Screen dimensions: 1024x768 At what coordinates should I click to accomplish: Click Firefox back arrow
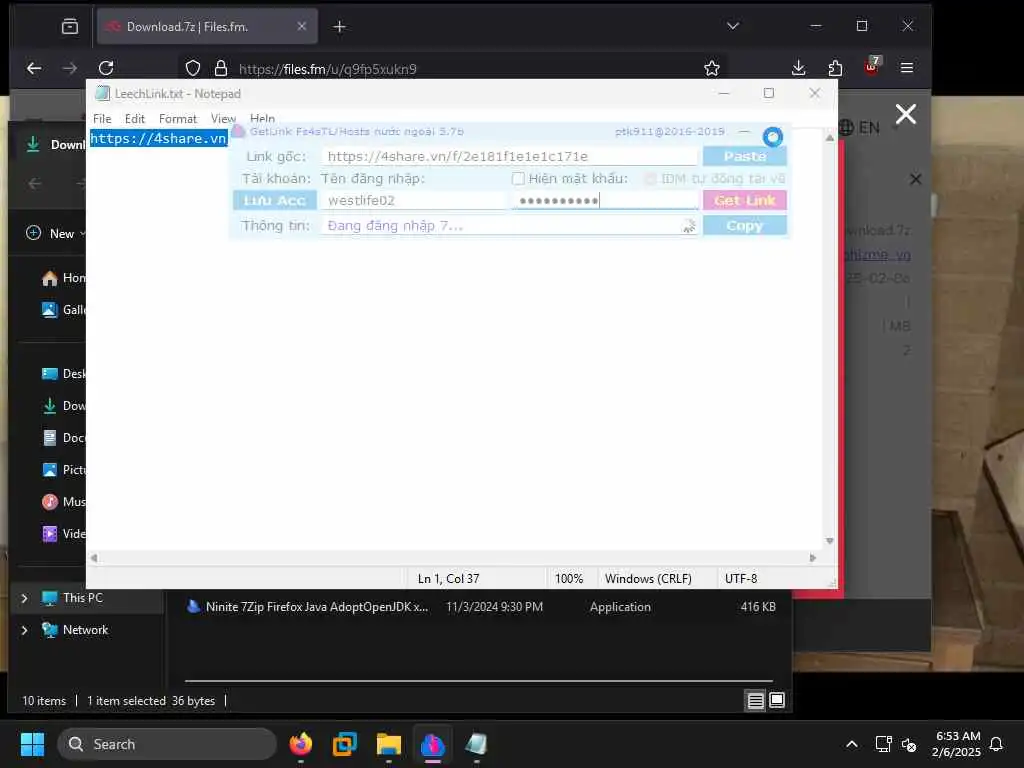click(x=34, y=68)
